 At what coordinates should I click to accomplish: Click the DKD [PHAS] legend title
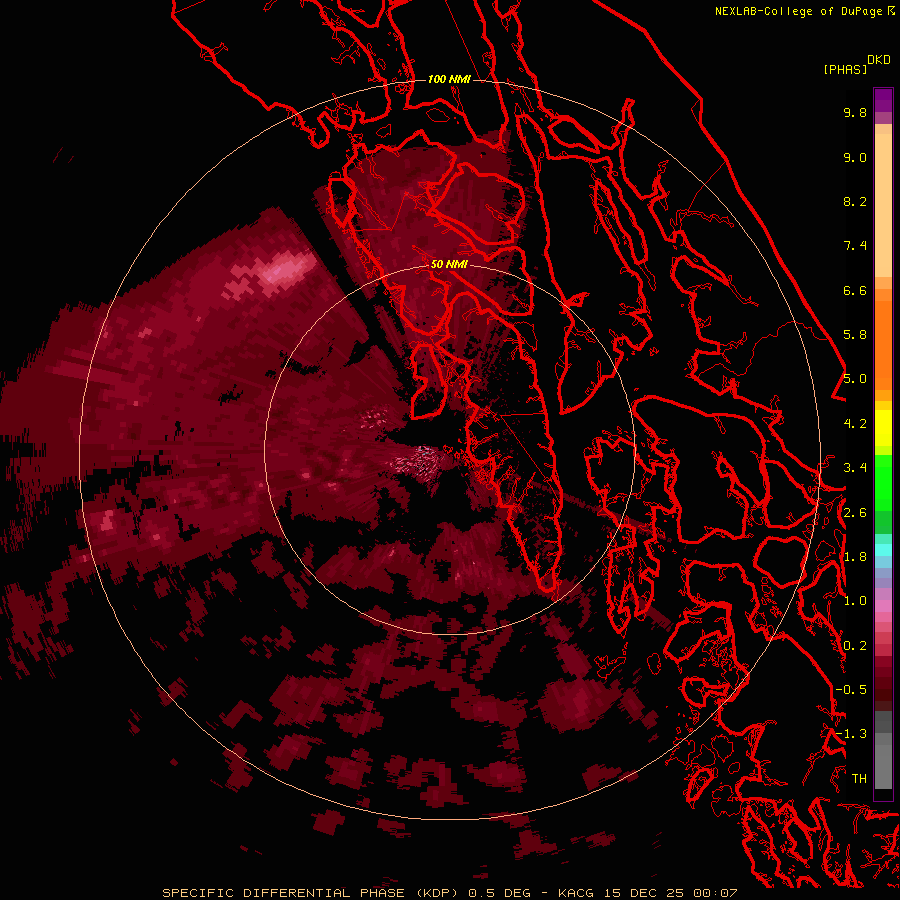[856, 64]
